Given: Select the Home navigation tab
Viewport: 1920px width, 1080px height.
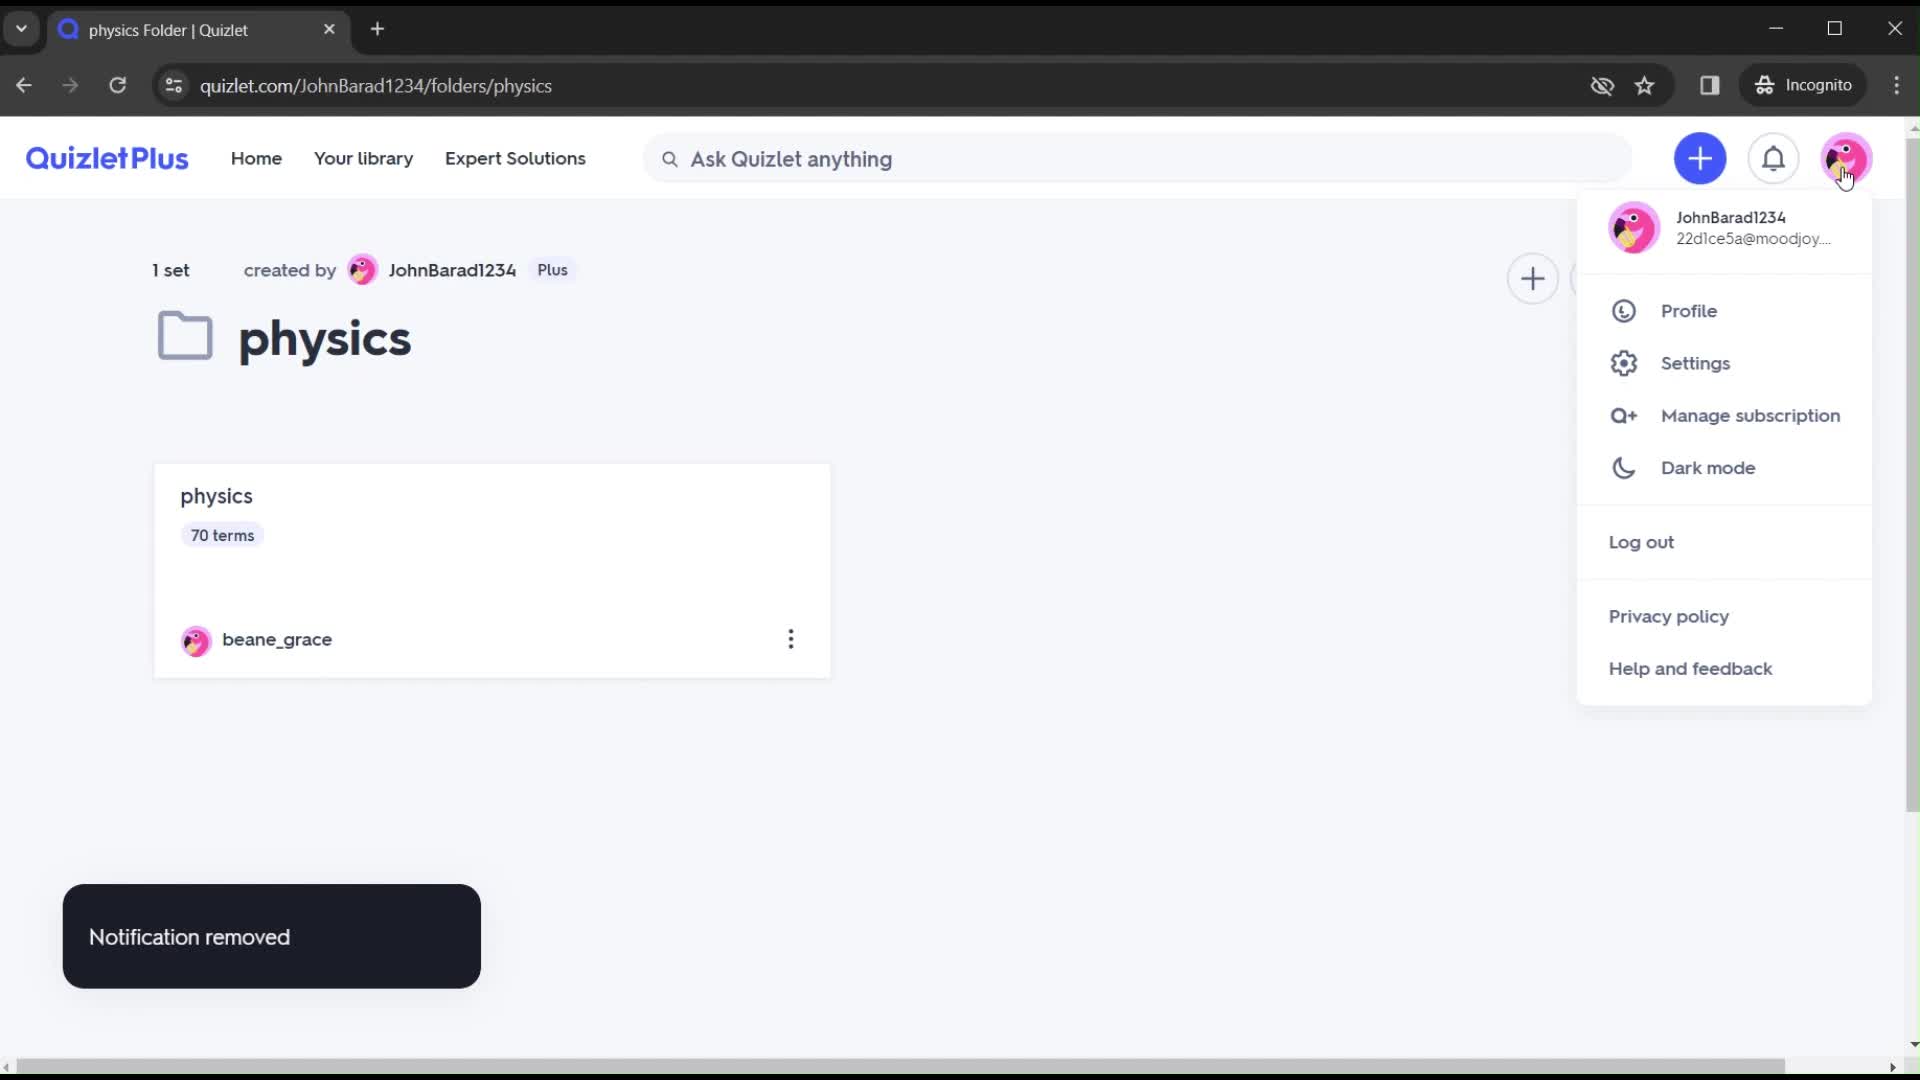Looking at the screenshot, I should click(256, 158).
